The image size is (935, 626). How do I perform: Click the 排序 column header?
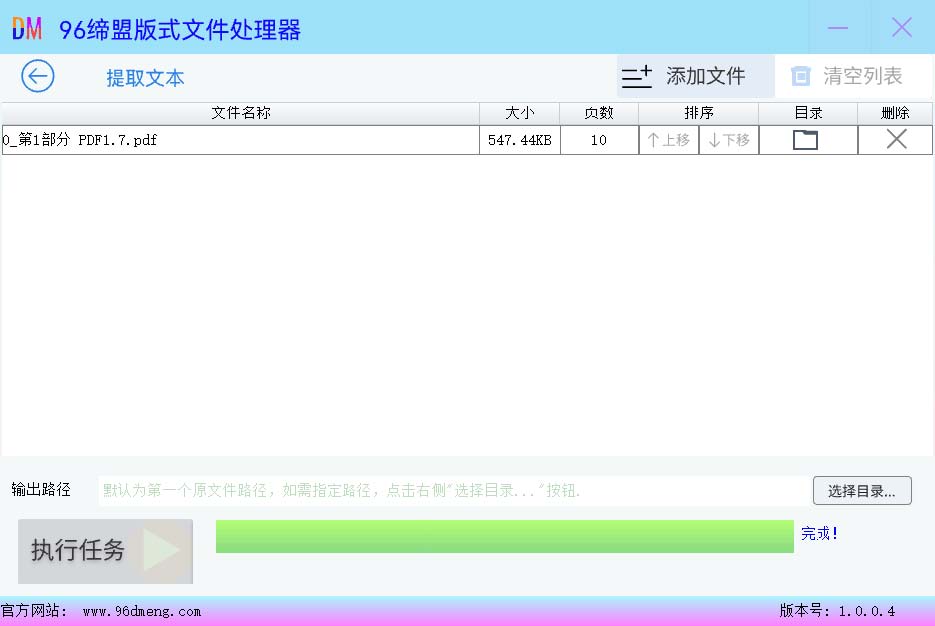point(698,113)
